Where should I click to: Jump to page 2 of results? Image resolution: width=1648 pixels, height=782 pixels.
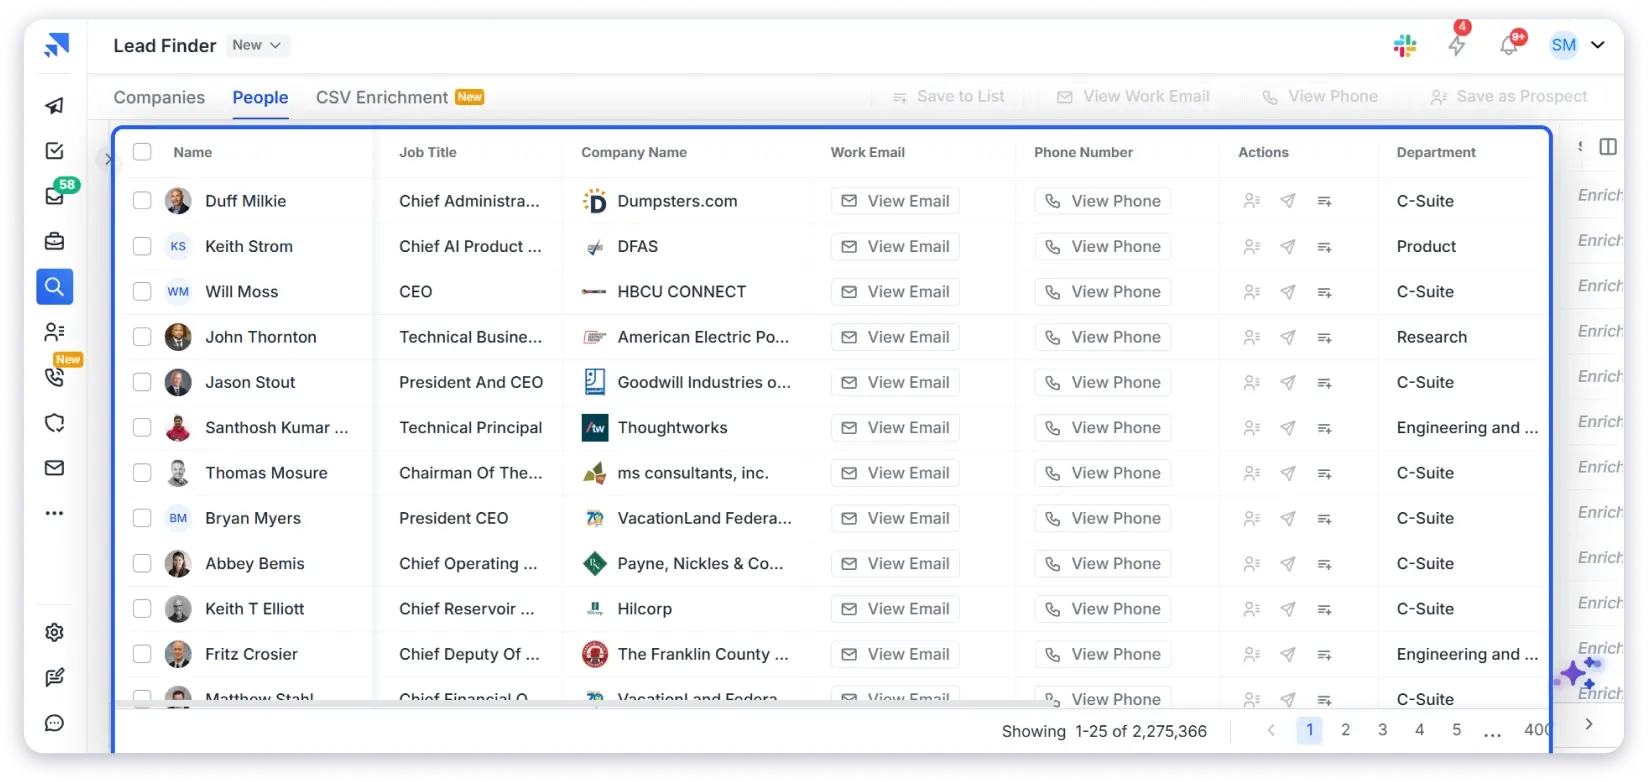click(x=1346, y=730)
